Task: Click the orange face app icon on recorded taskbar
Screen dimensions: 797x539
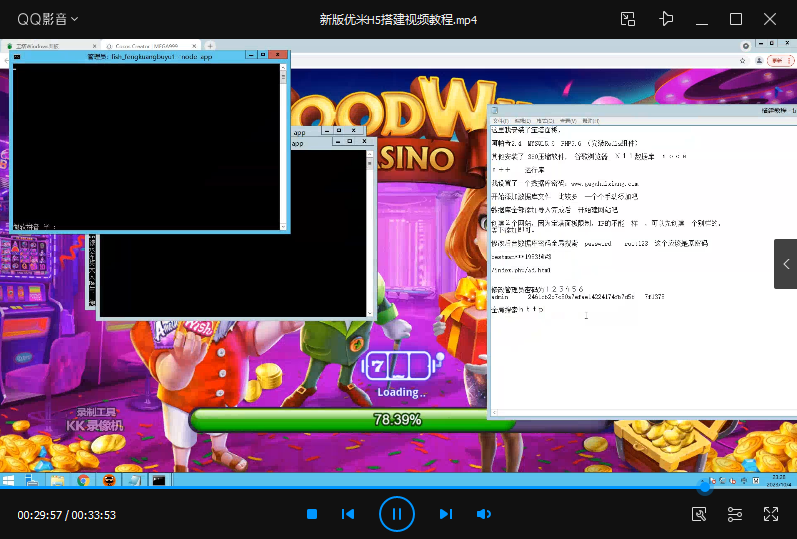Action: point(109,480)
